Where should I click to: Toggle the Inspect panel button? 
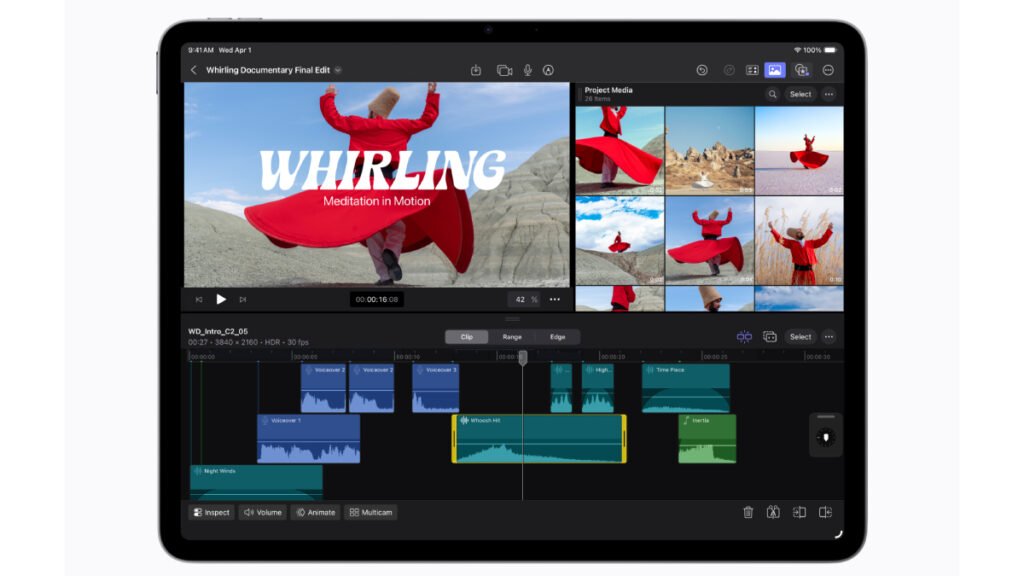tap(211, 512)
